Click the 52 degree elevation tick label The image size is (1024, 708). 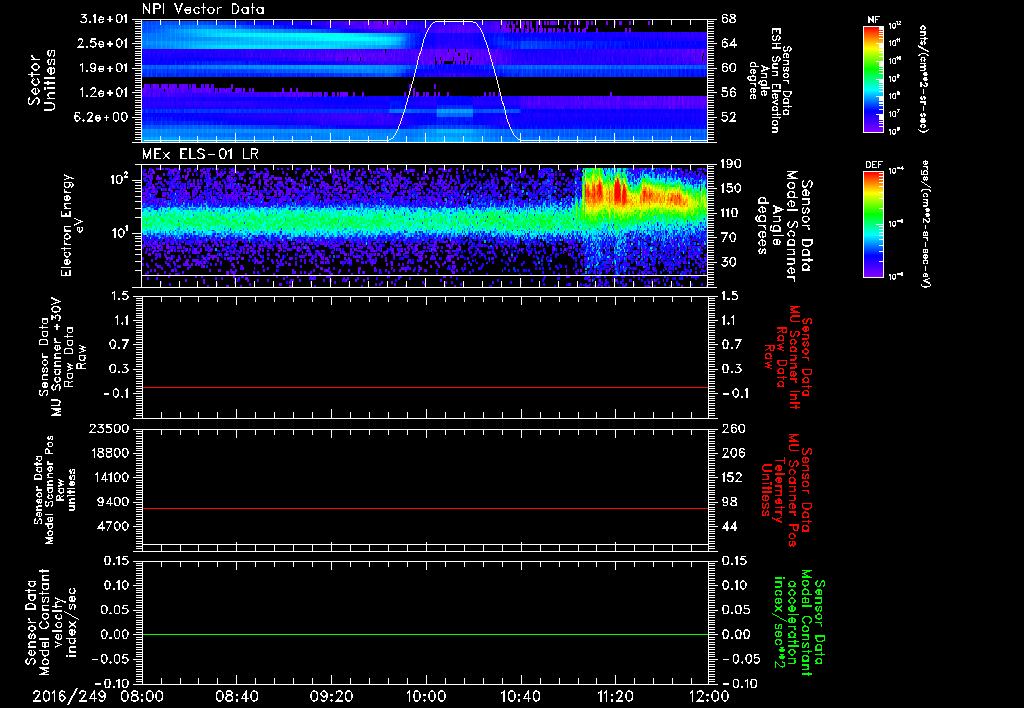click(x=729, y=117)
